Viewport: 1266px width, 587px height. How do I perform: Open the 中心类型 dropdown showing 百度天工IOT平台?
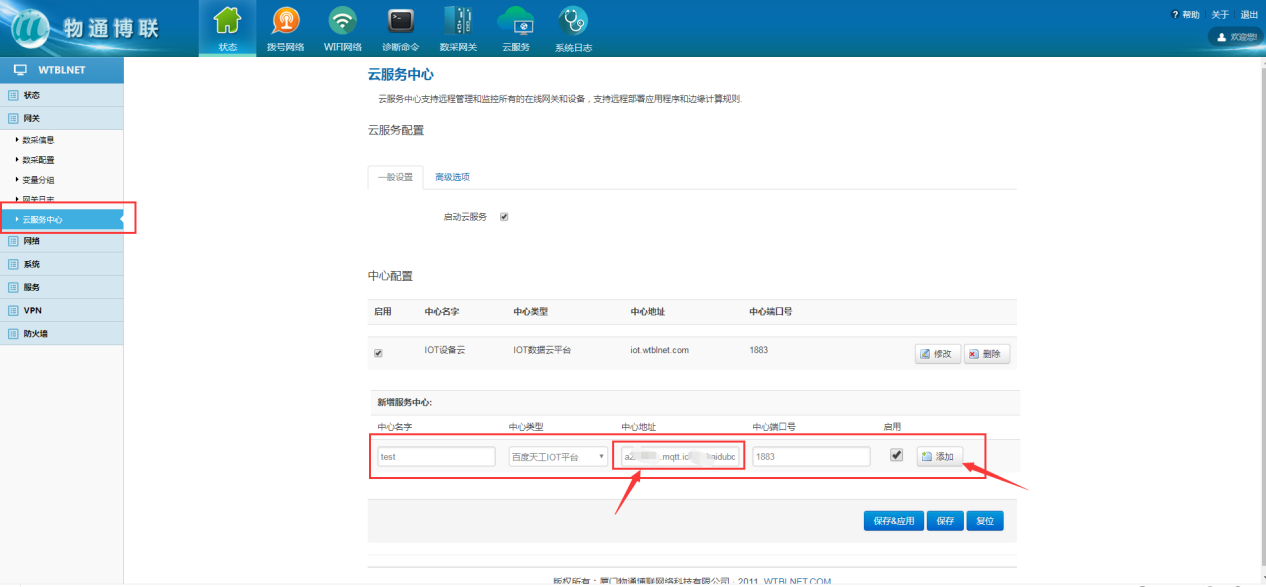click(558, 457)
